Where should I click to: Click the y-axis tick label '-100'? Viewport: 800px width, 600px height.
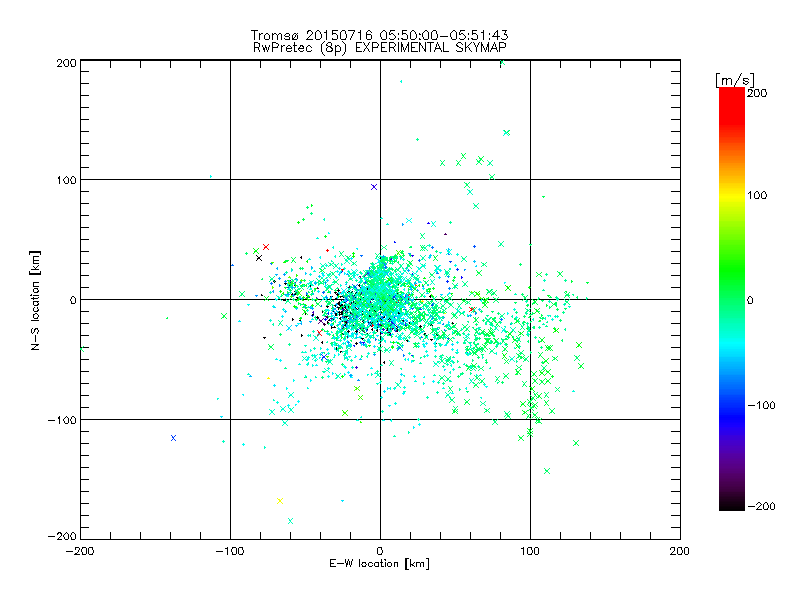click(62, 420)
